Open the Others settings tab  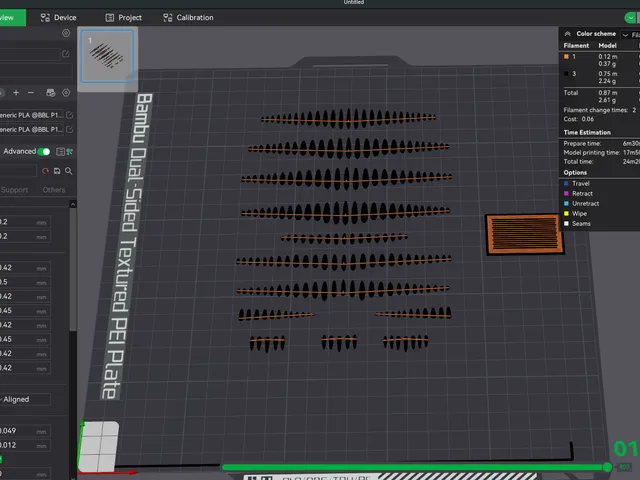[54, 190]
